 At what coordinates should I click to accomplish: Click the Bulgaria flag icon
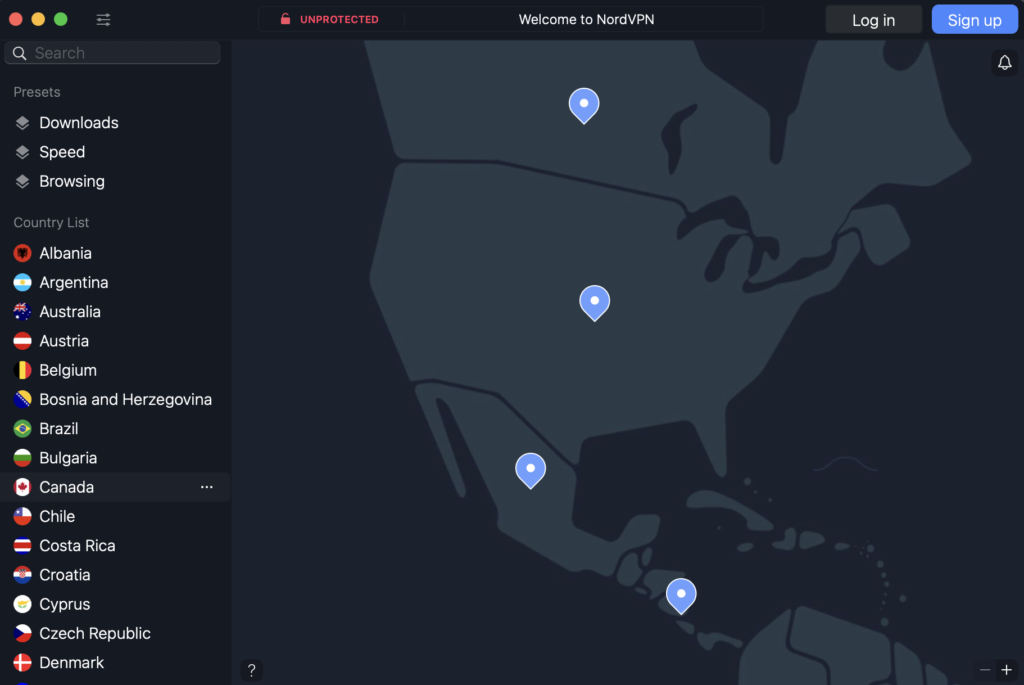pos(22,458)
